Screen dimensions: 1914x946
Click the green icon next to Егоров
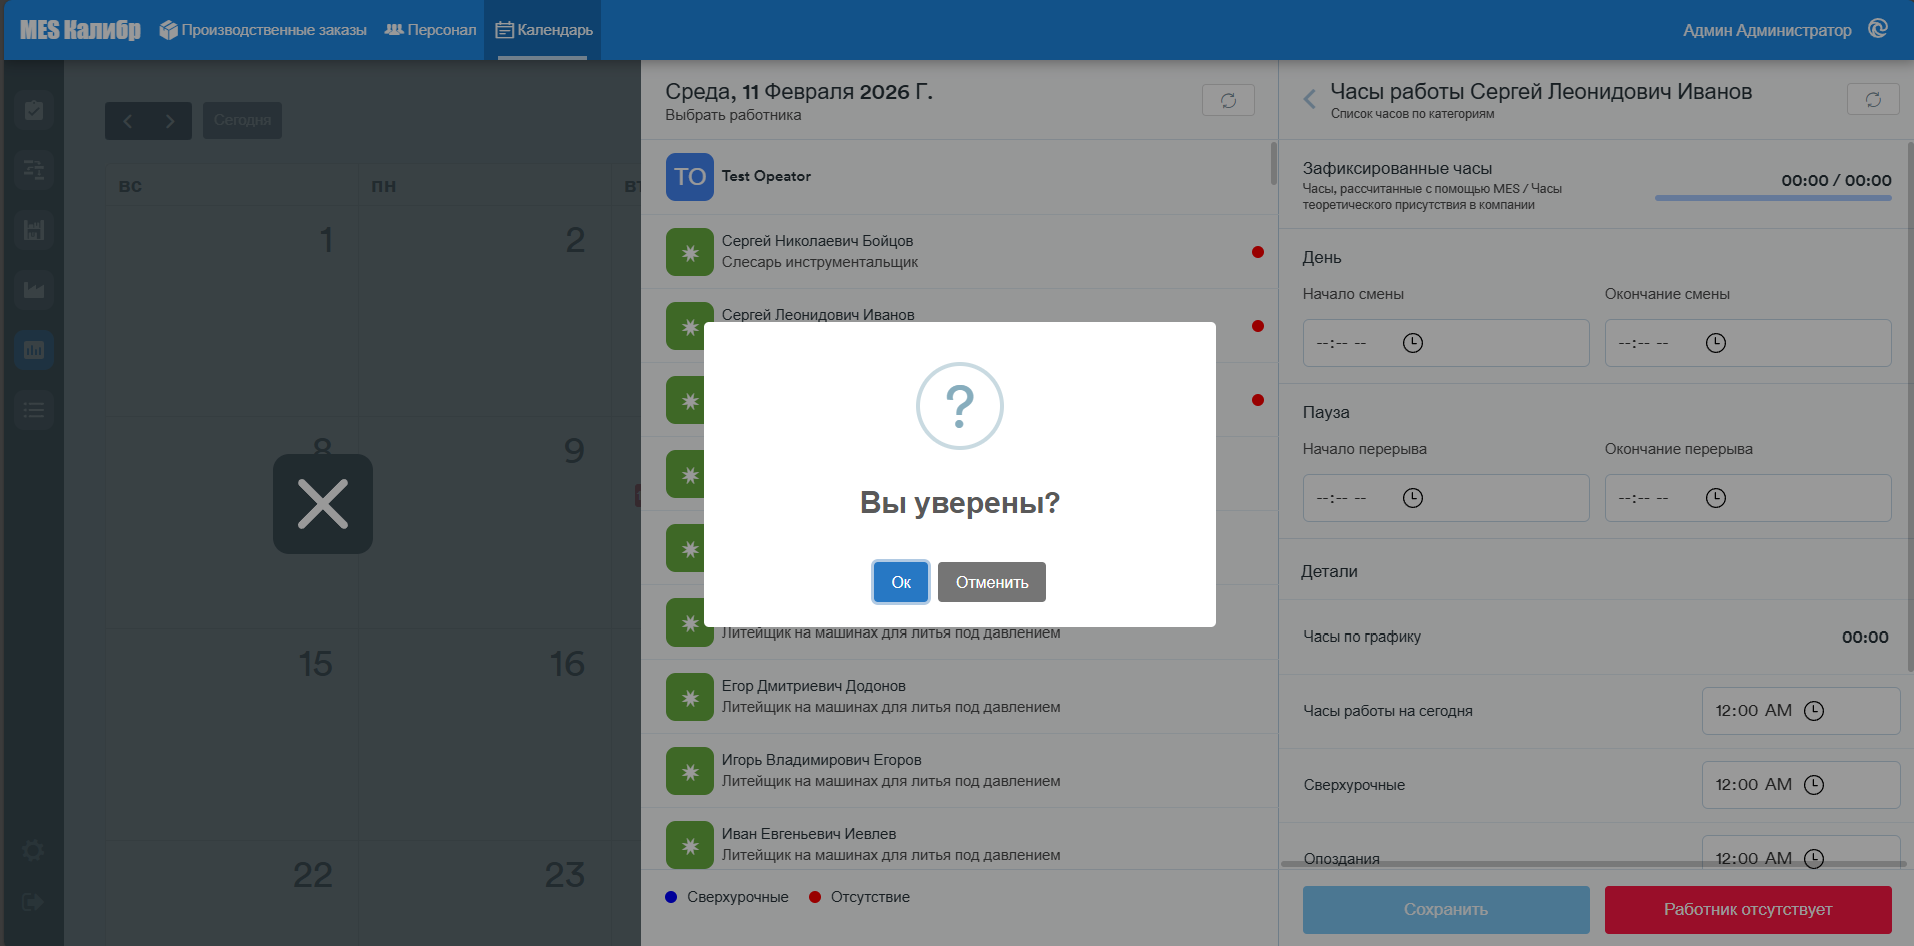[x=690, y=772]
